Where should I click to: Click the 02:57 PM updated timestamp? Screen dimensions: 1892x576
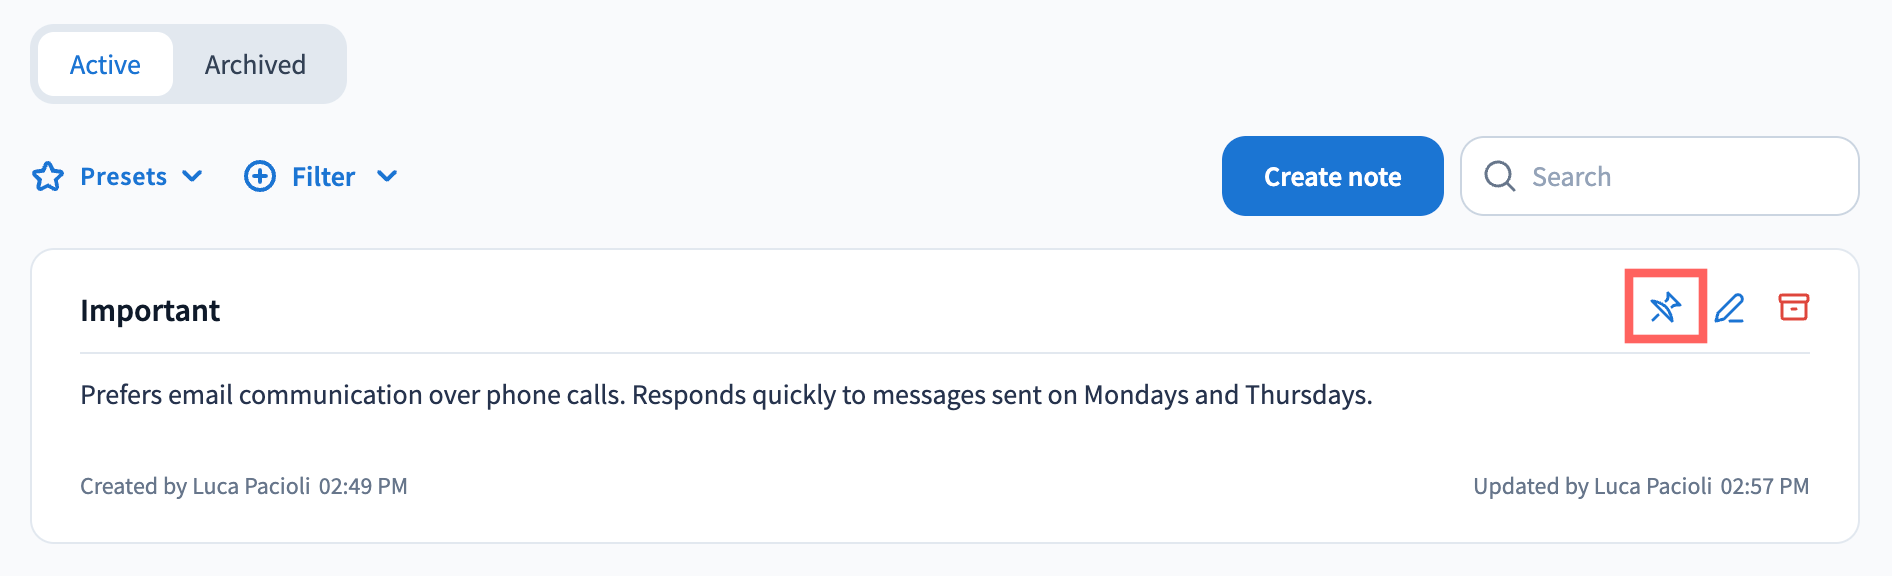[1764, 487]
